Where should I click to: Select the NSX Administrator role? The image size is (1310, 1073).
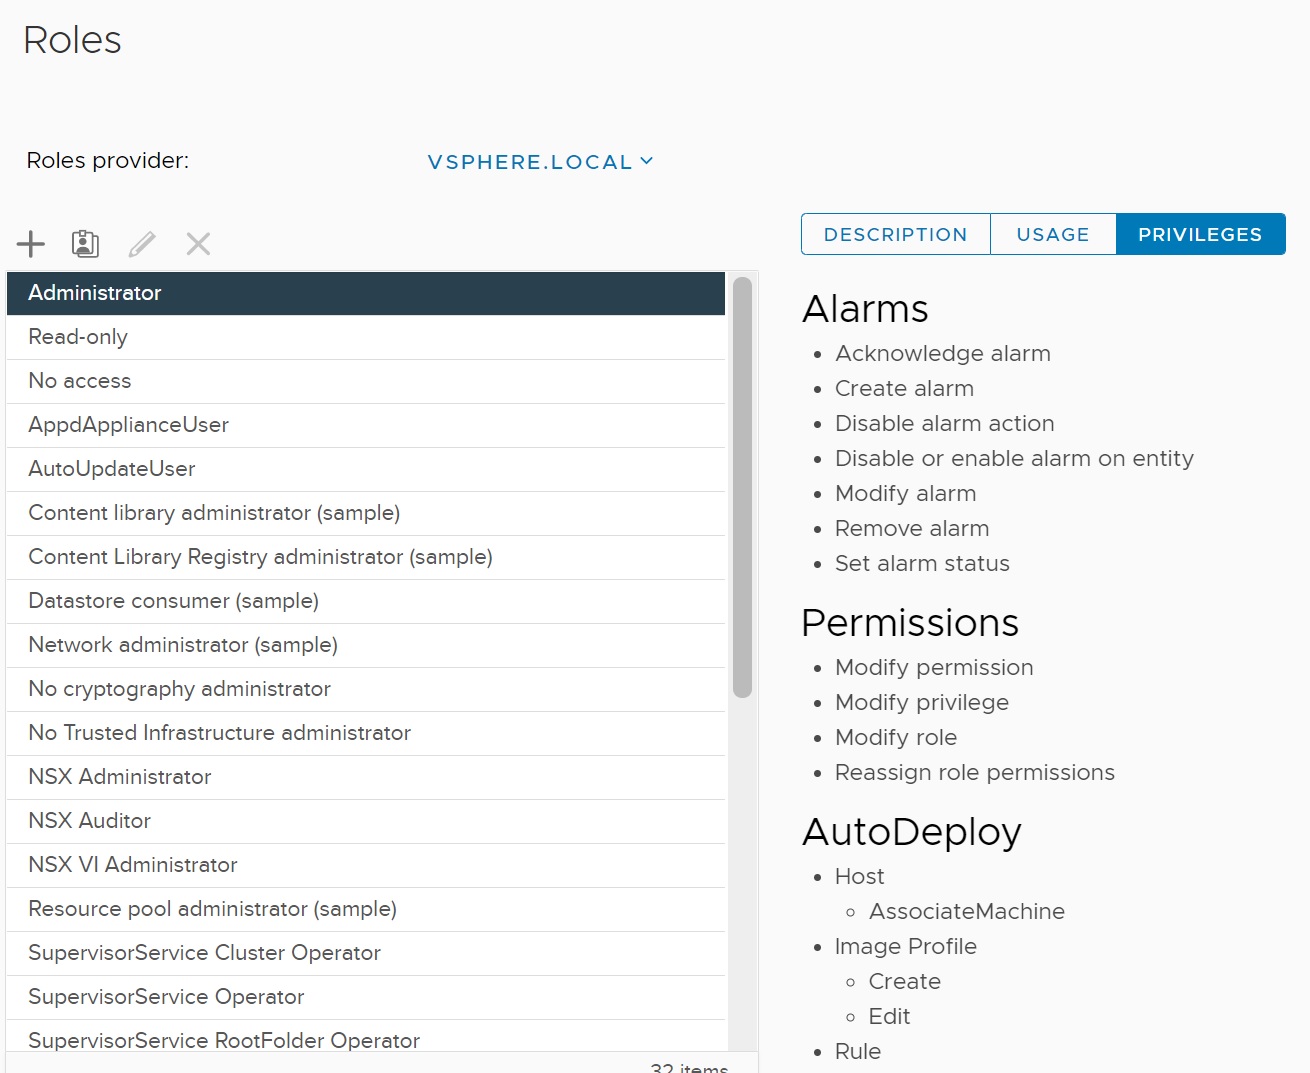pyautogui.click(x=366, y=777)
